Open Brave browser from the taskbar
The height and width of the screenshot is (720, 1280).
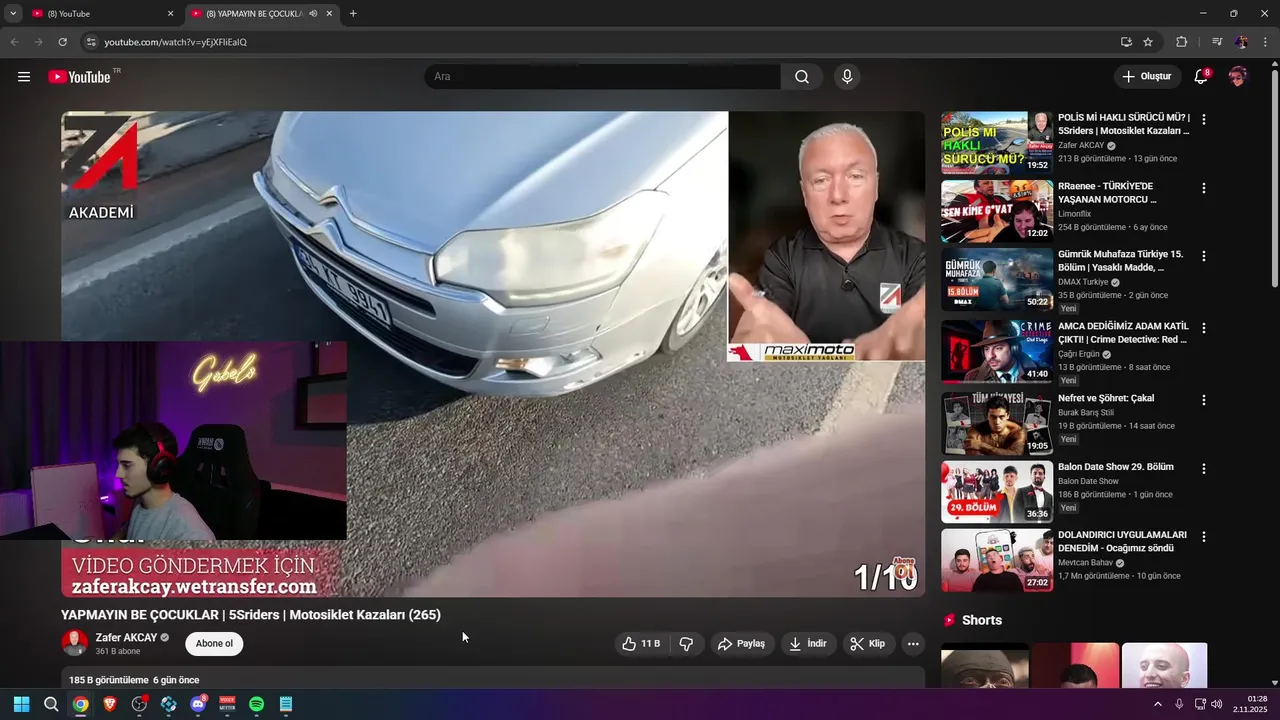110,704
